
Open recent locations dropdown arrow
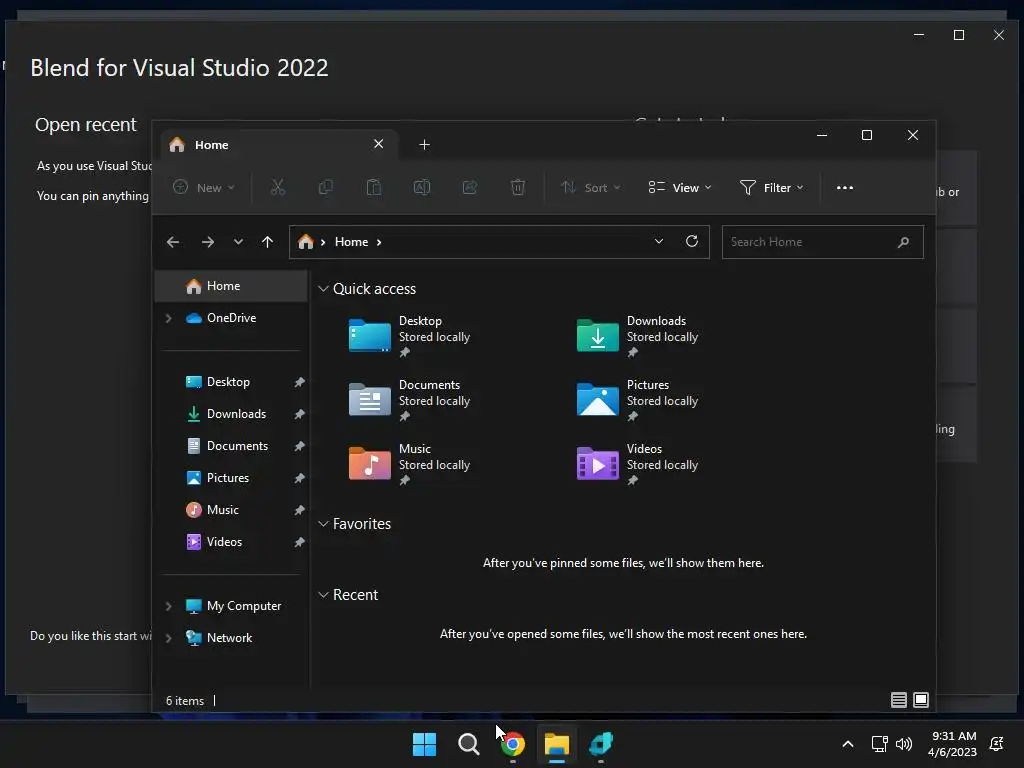pyautogui.click(x=238, y=242)
